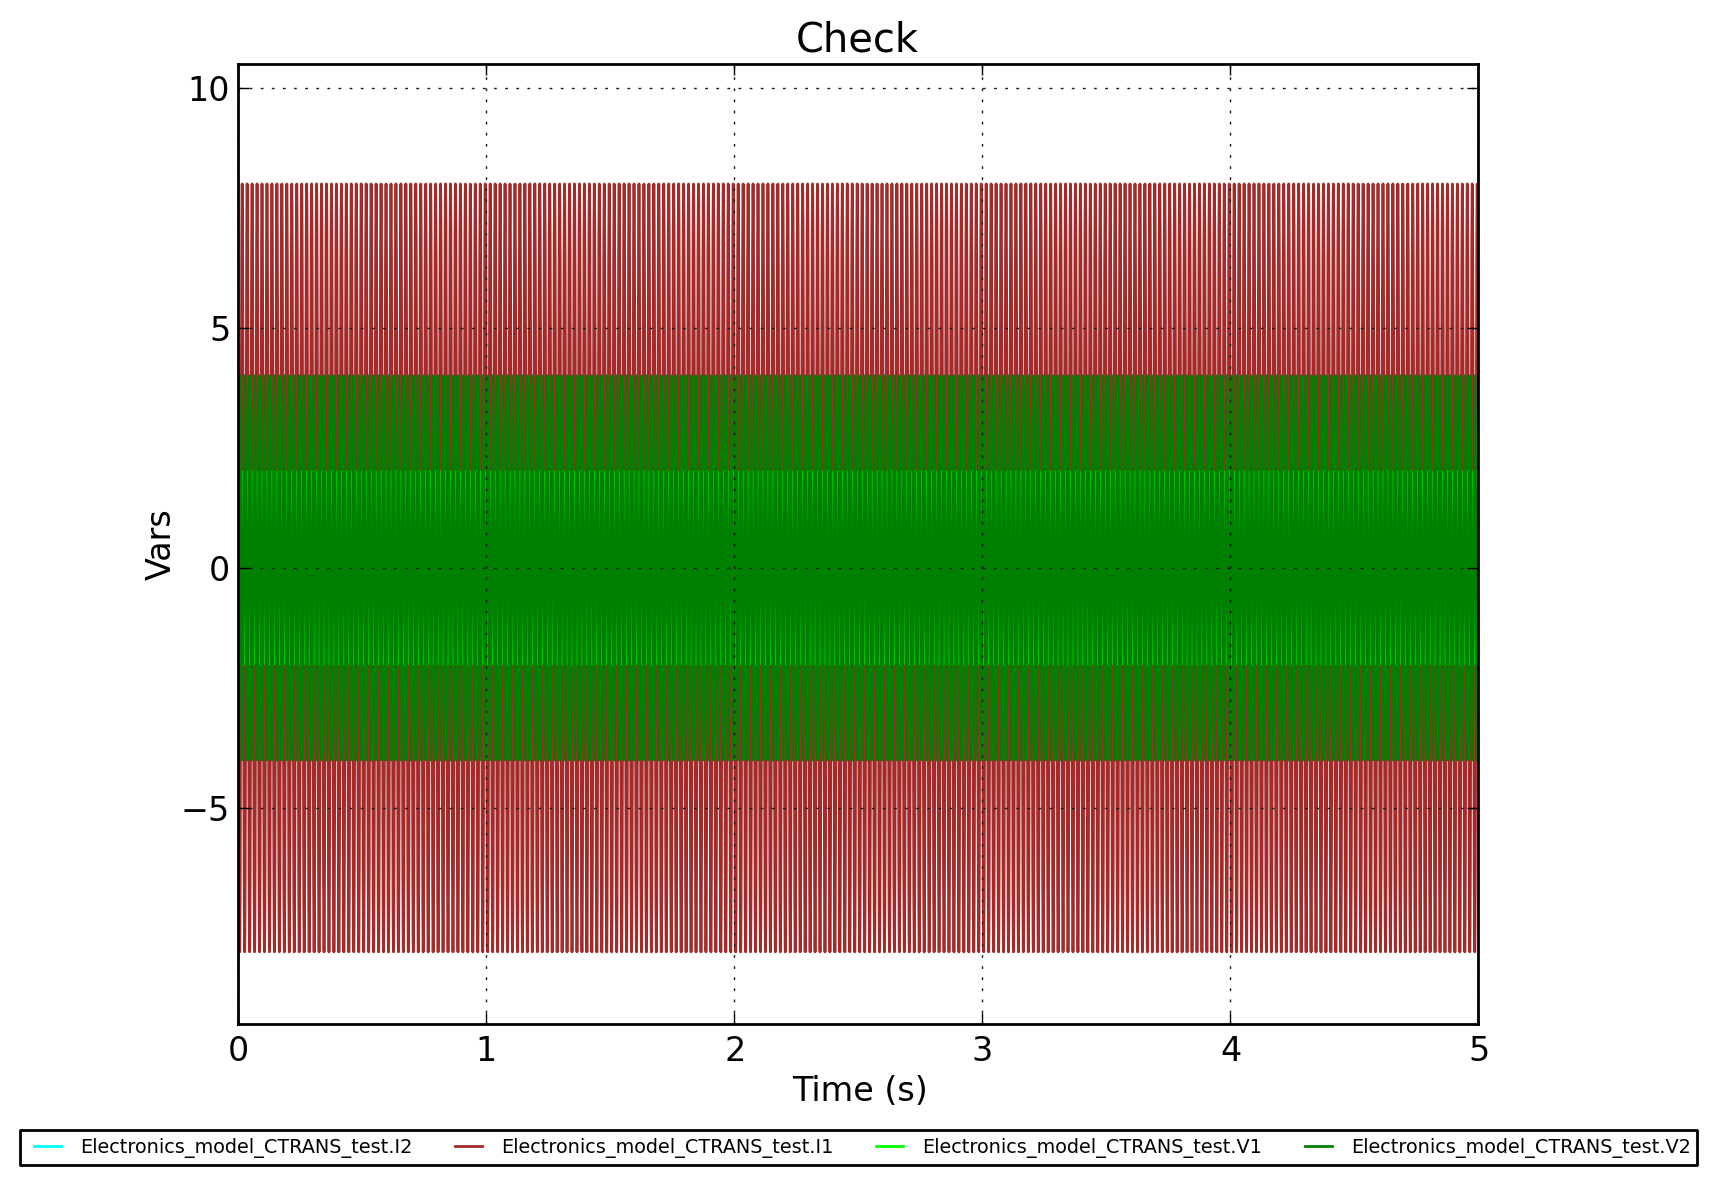
Task: Click the 5 tick label on y-axis
Action: point(219,329)
